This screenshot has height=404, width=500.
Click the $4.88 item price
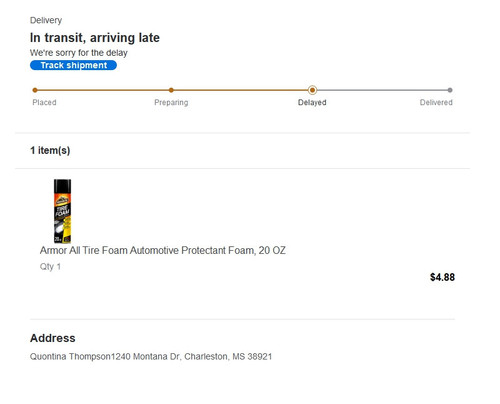point(442,277)
